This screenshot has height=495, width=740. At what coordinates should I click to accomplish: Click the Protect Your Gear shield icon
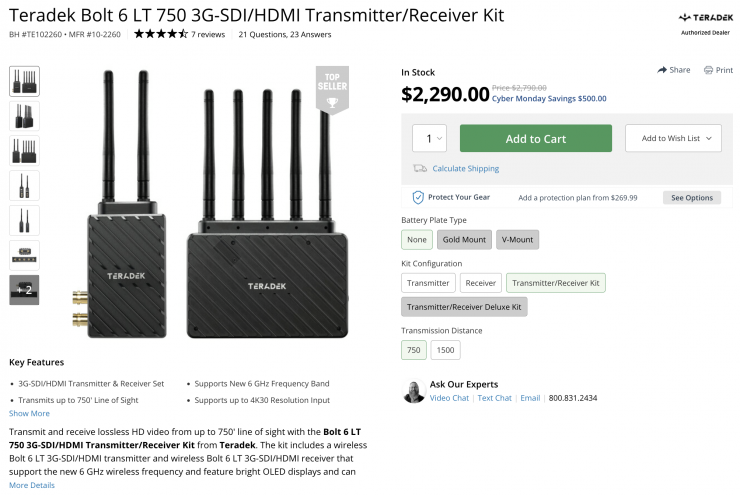coord(418,197)
